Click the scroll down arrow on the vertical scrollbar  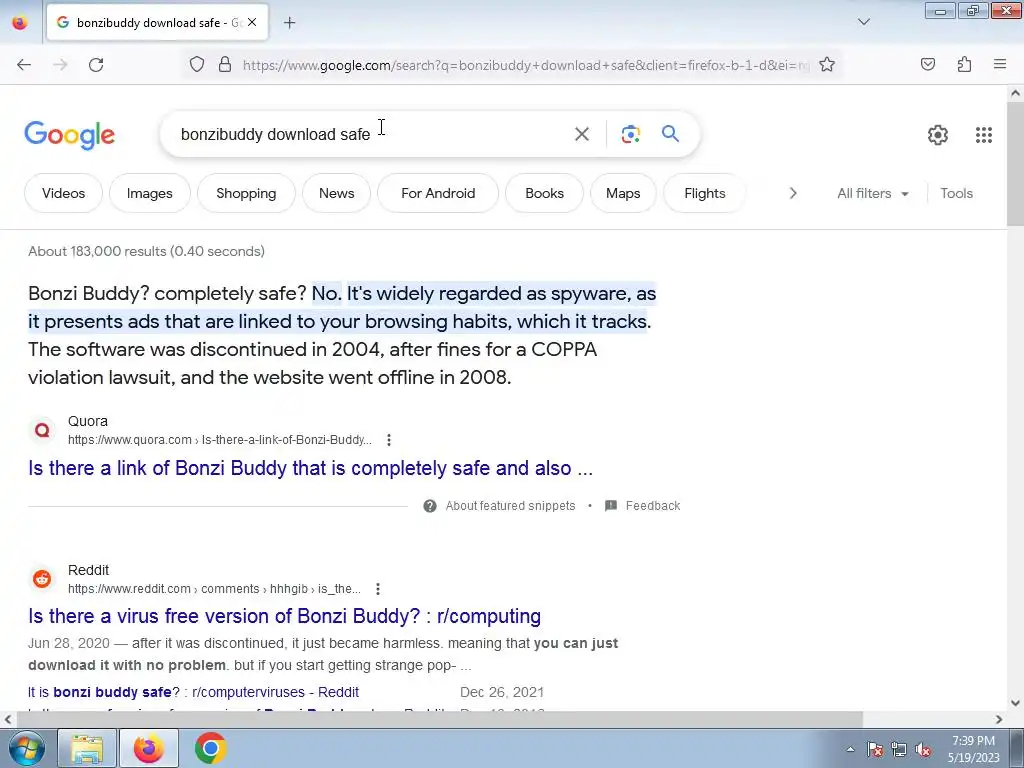point(1015,703)
